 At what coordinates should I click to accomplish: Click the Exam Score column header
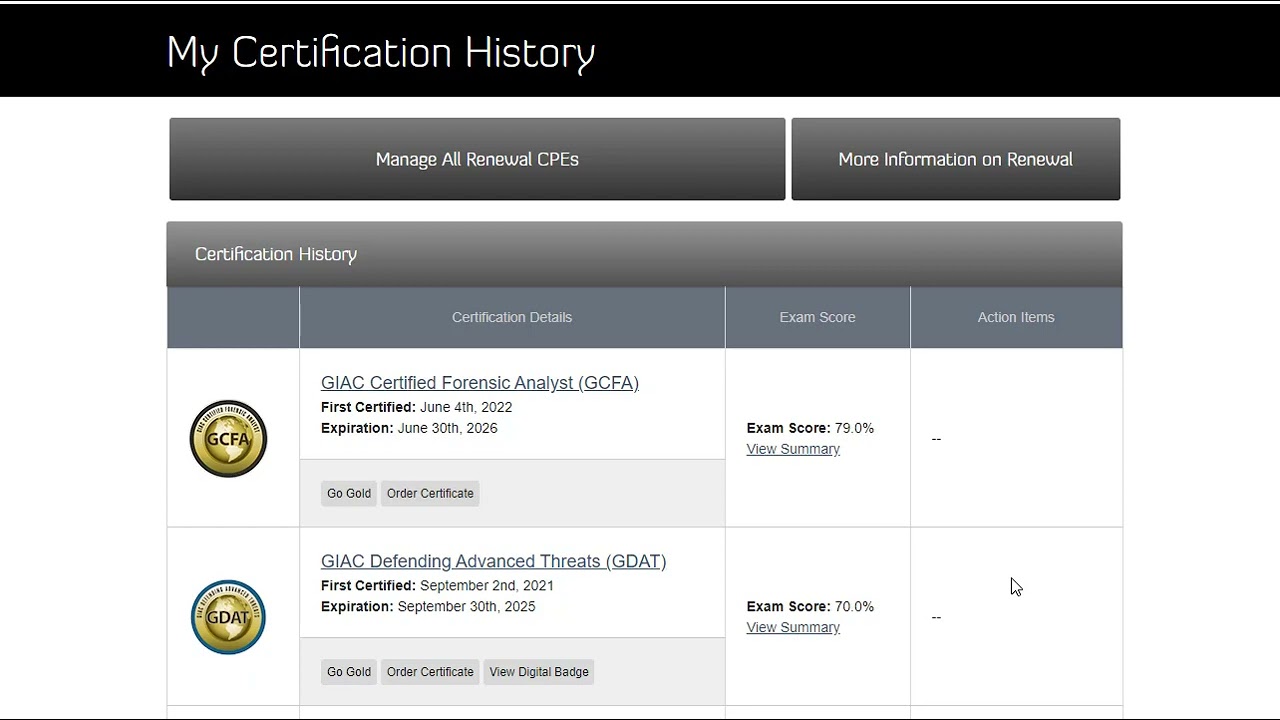pyautogui.click(x=818, y=317)
